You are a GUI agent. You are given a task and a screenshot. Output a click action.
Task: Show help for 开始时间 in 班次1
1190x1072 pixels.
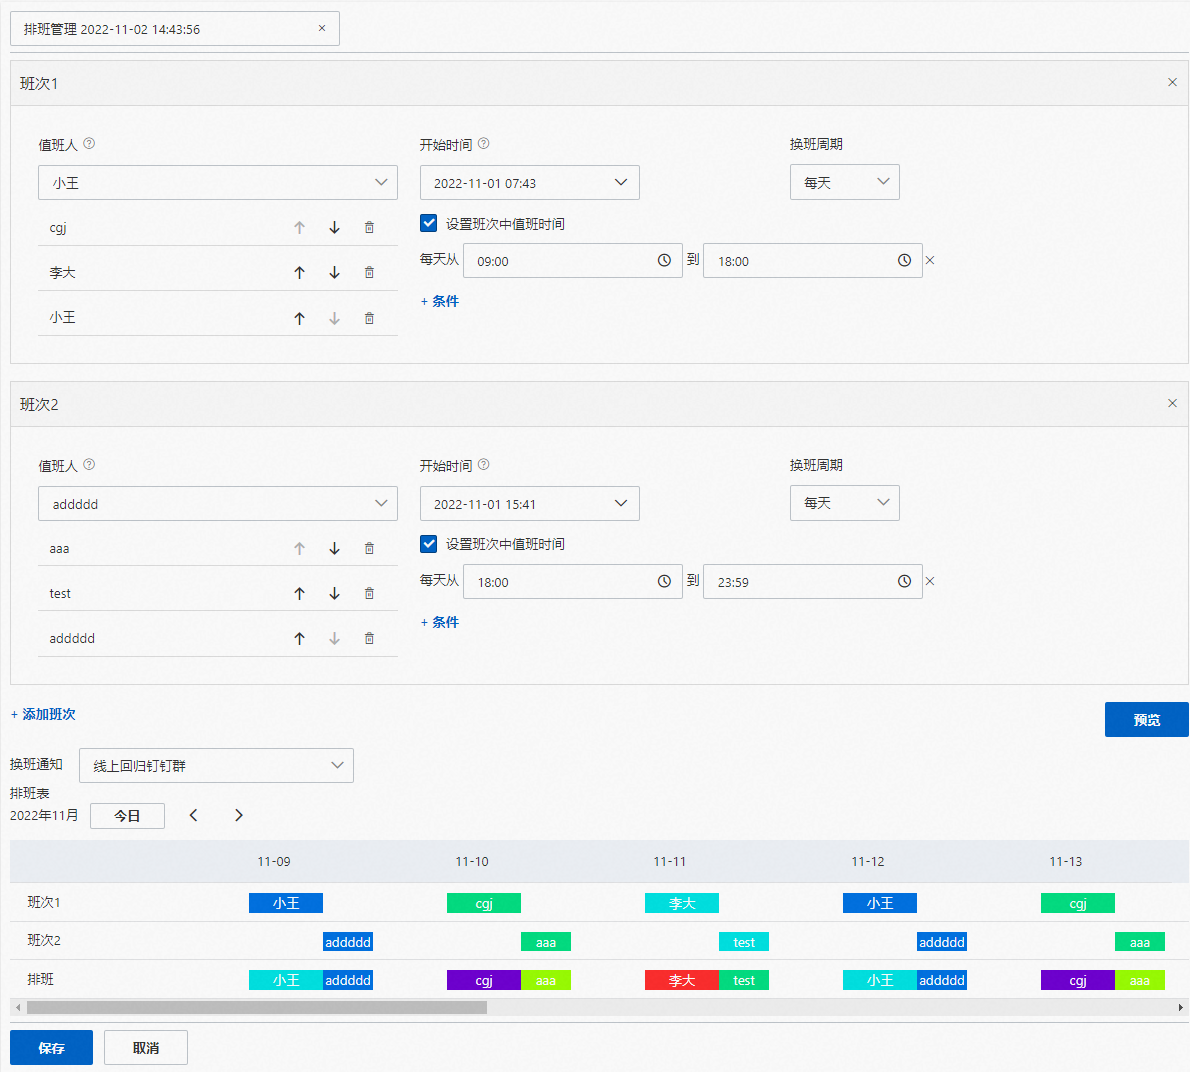483,143
